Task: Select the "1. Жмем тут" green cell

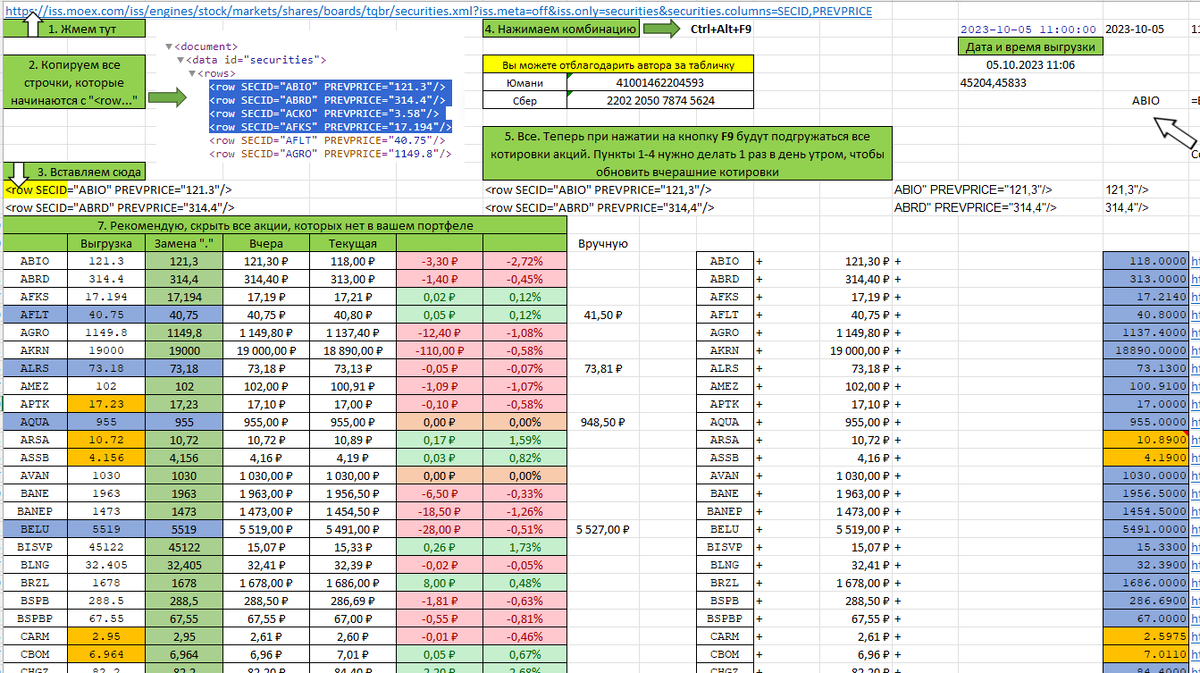Action: (x=75, y=30)
